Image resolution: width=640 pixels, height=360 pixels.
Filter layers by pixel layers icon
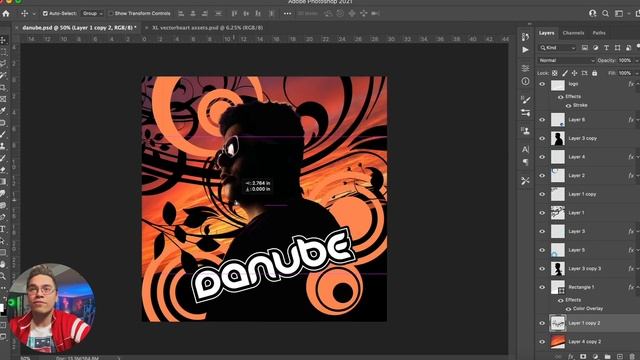click(585, 48)
